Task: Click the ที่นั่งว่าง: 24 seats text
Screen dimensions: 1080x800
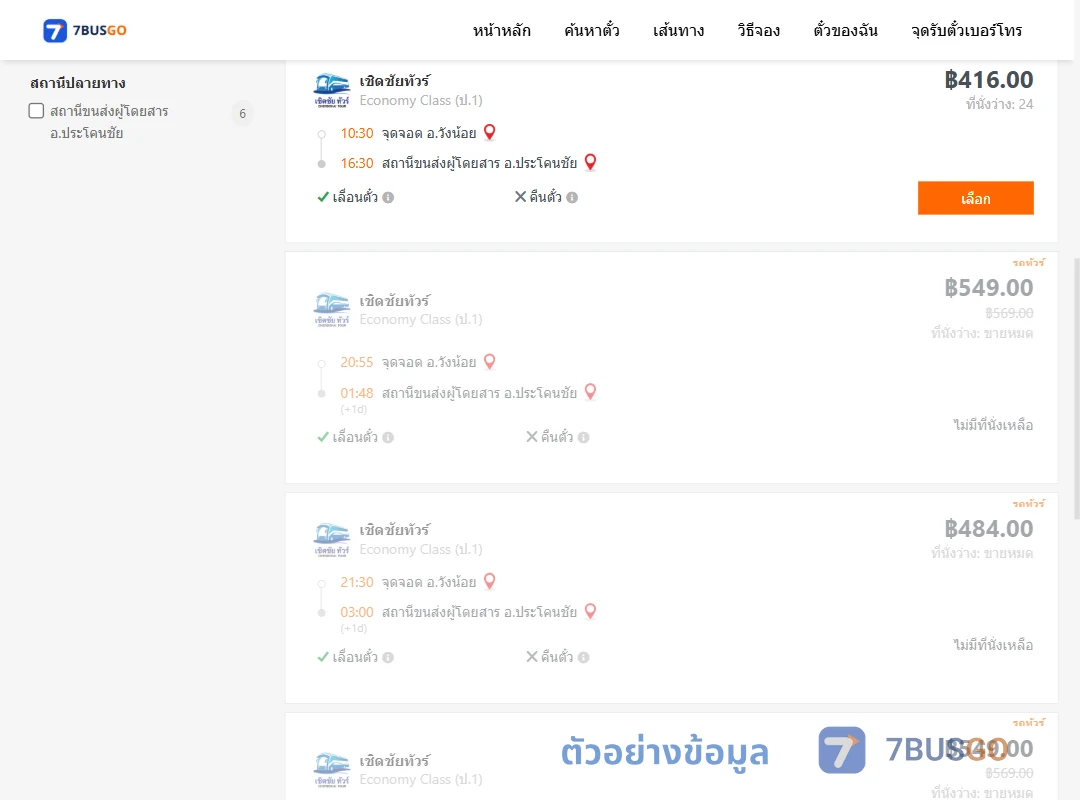Action: tap(999, 104)
